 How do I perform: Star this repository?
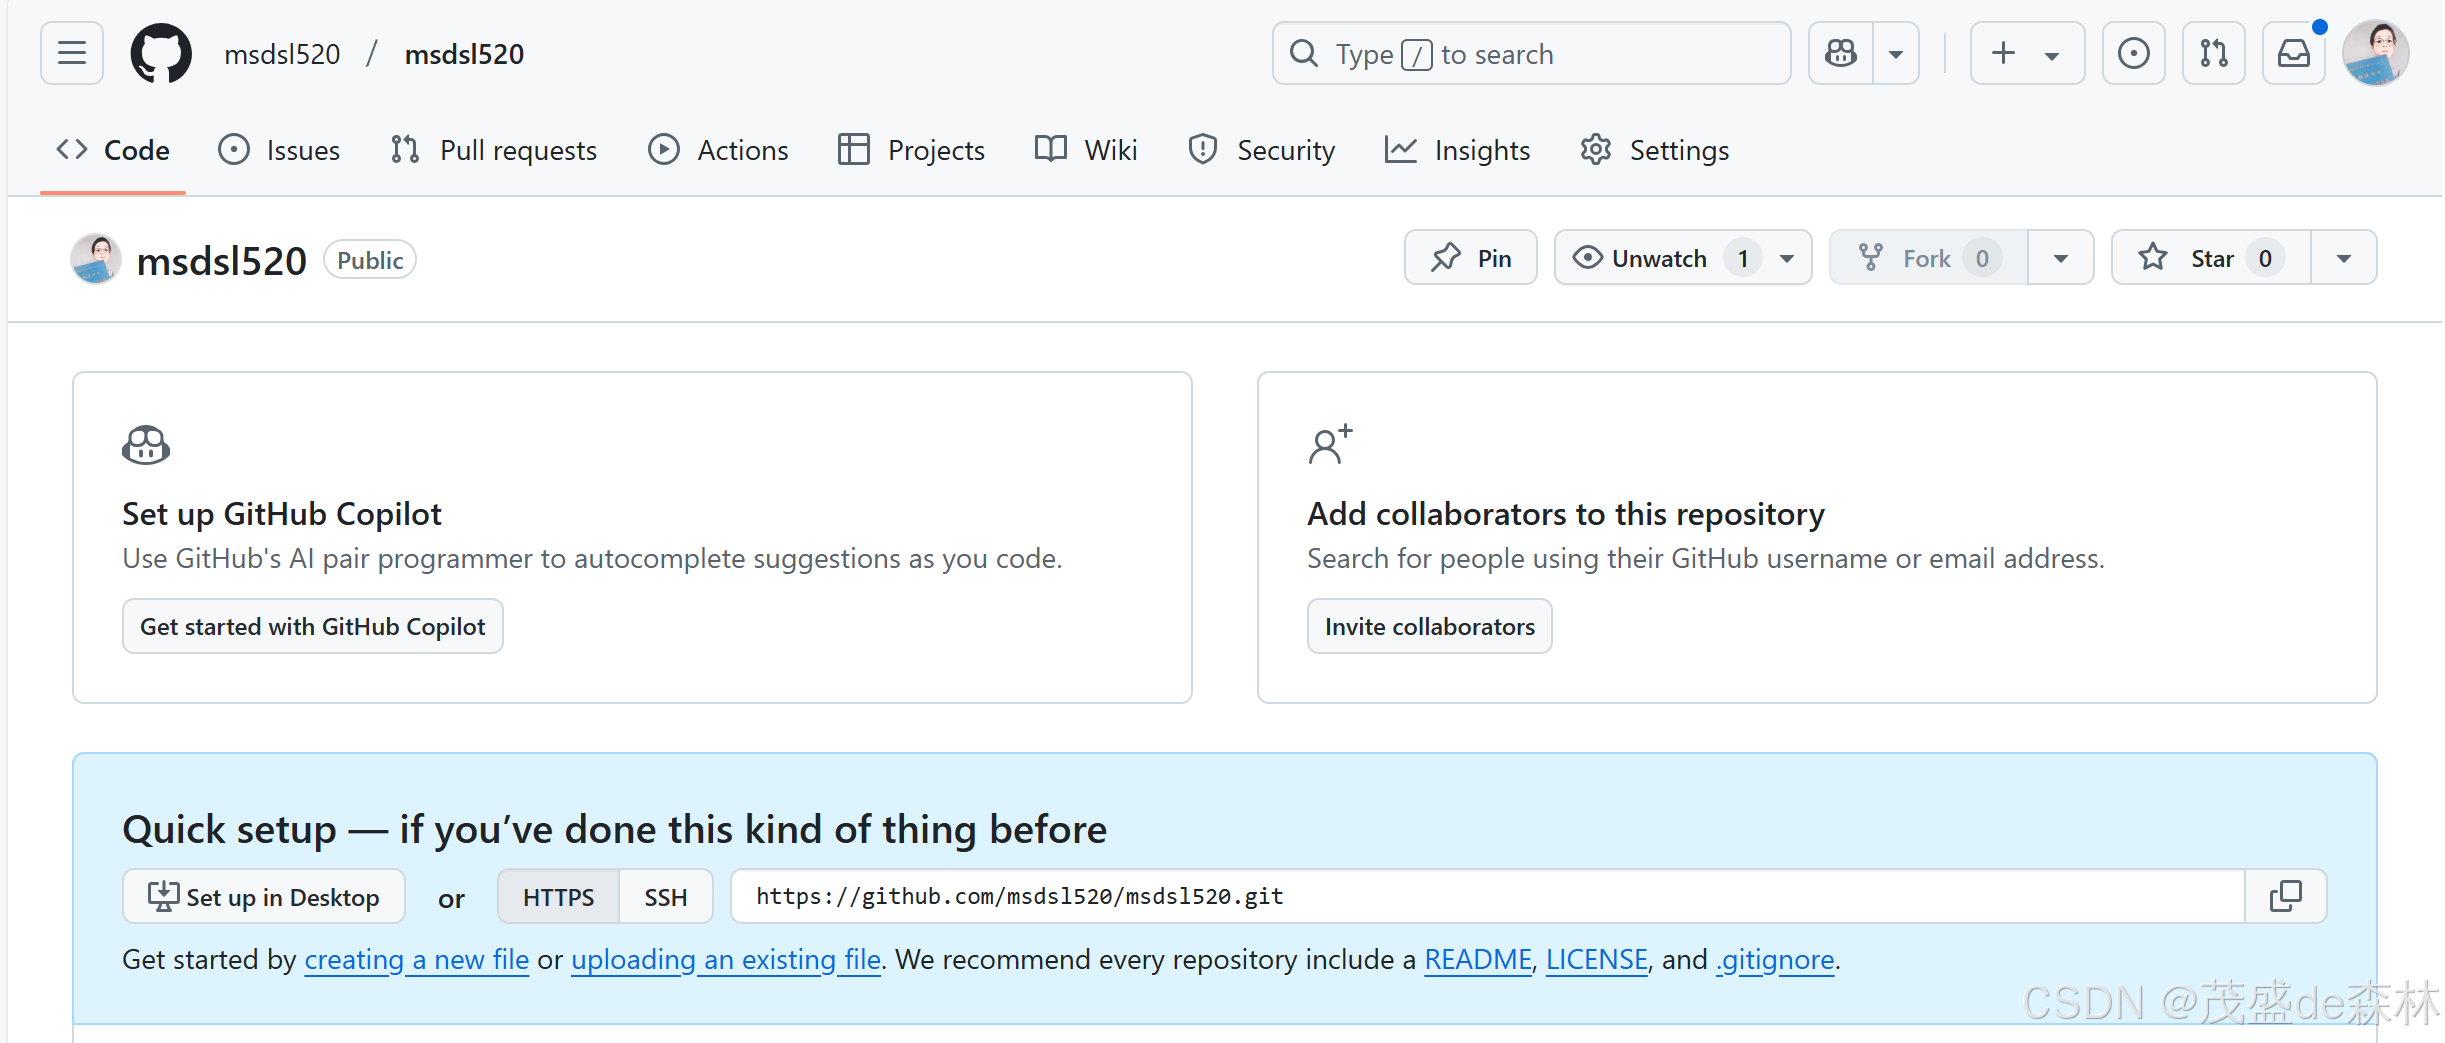pos(2211,258)
